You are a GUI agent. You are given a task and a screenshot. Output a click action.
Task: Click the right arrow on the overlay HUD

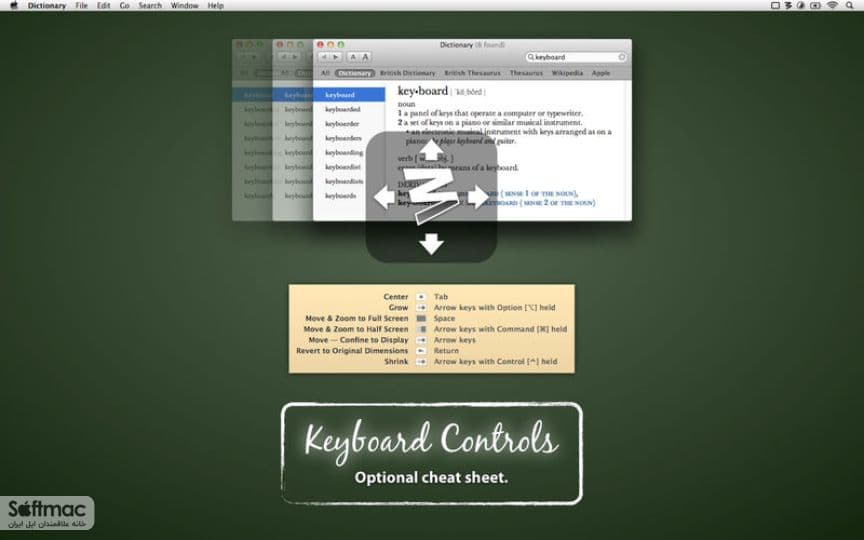(478, 197)
